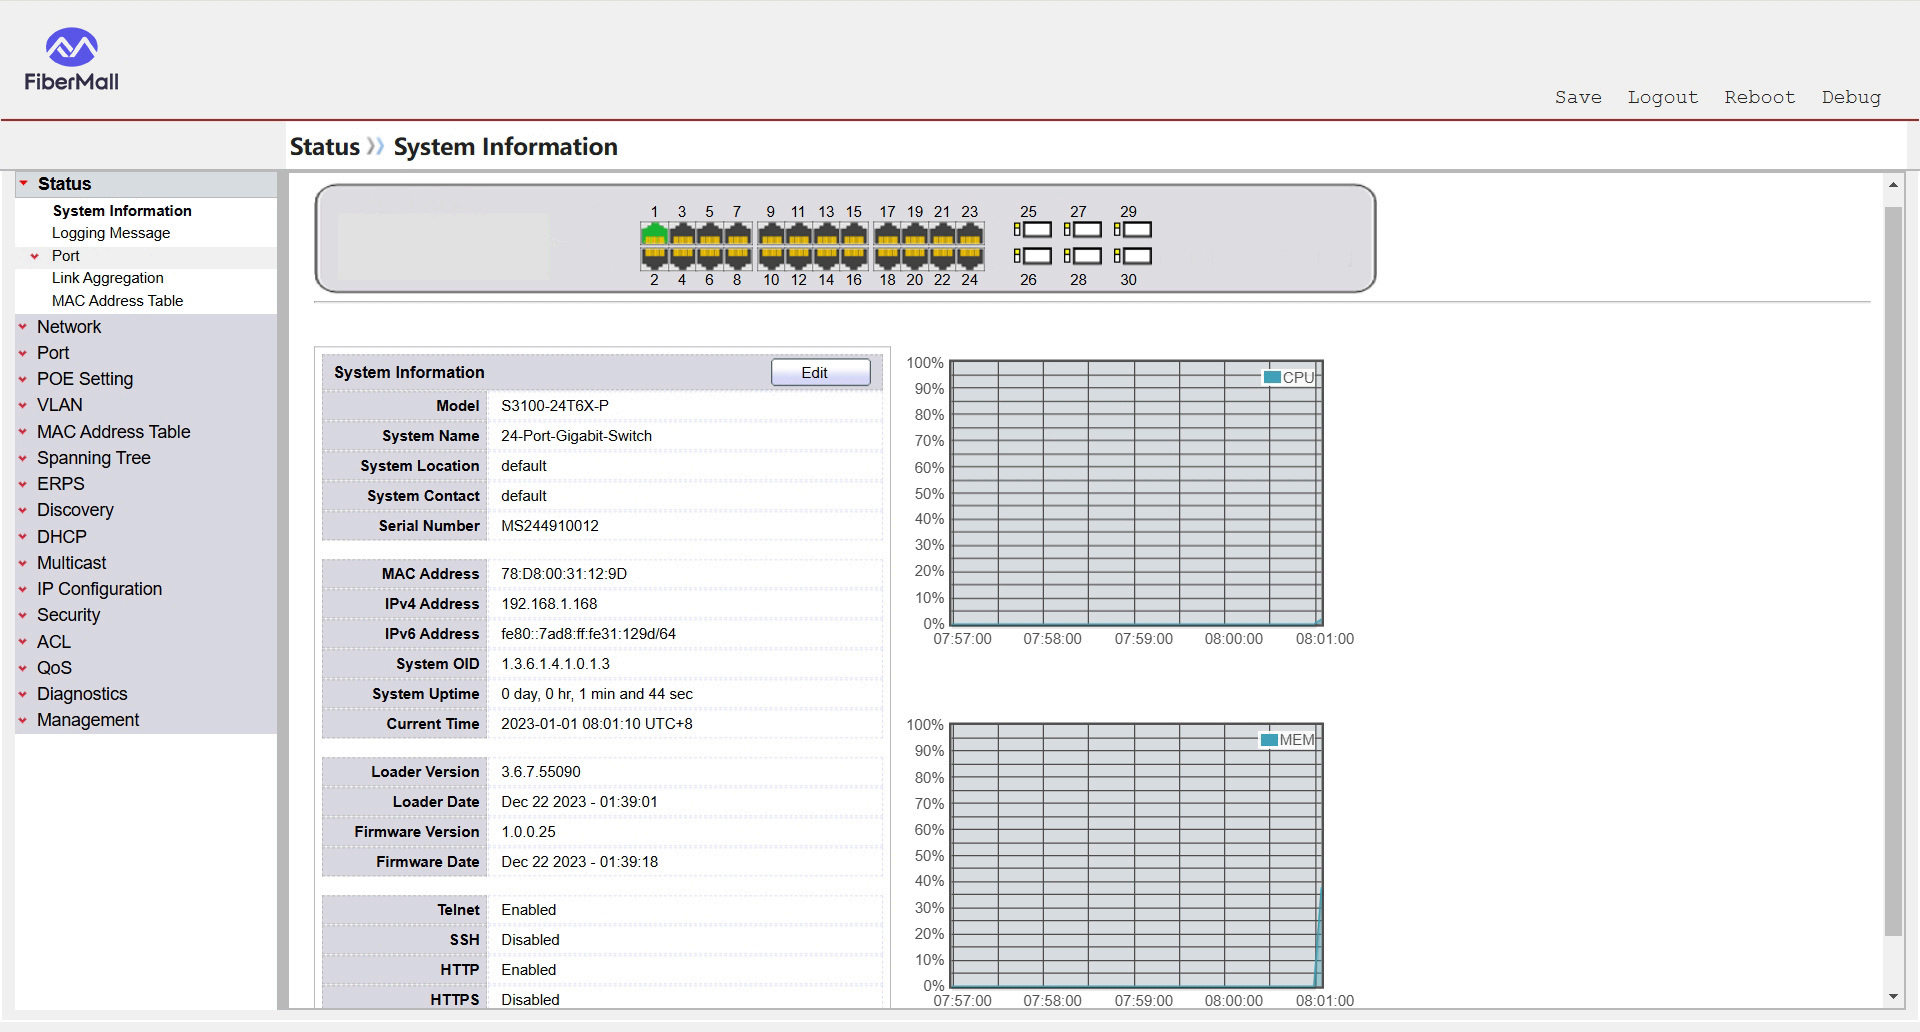The width and height of the screenshot is (1920, 1032).
Task: Open the Logging Message page
Action: (111, 233)
